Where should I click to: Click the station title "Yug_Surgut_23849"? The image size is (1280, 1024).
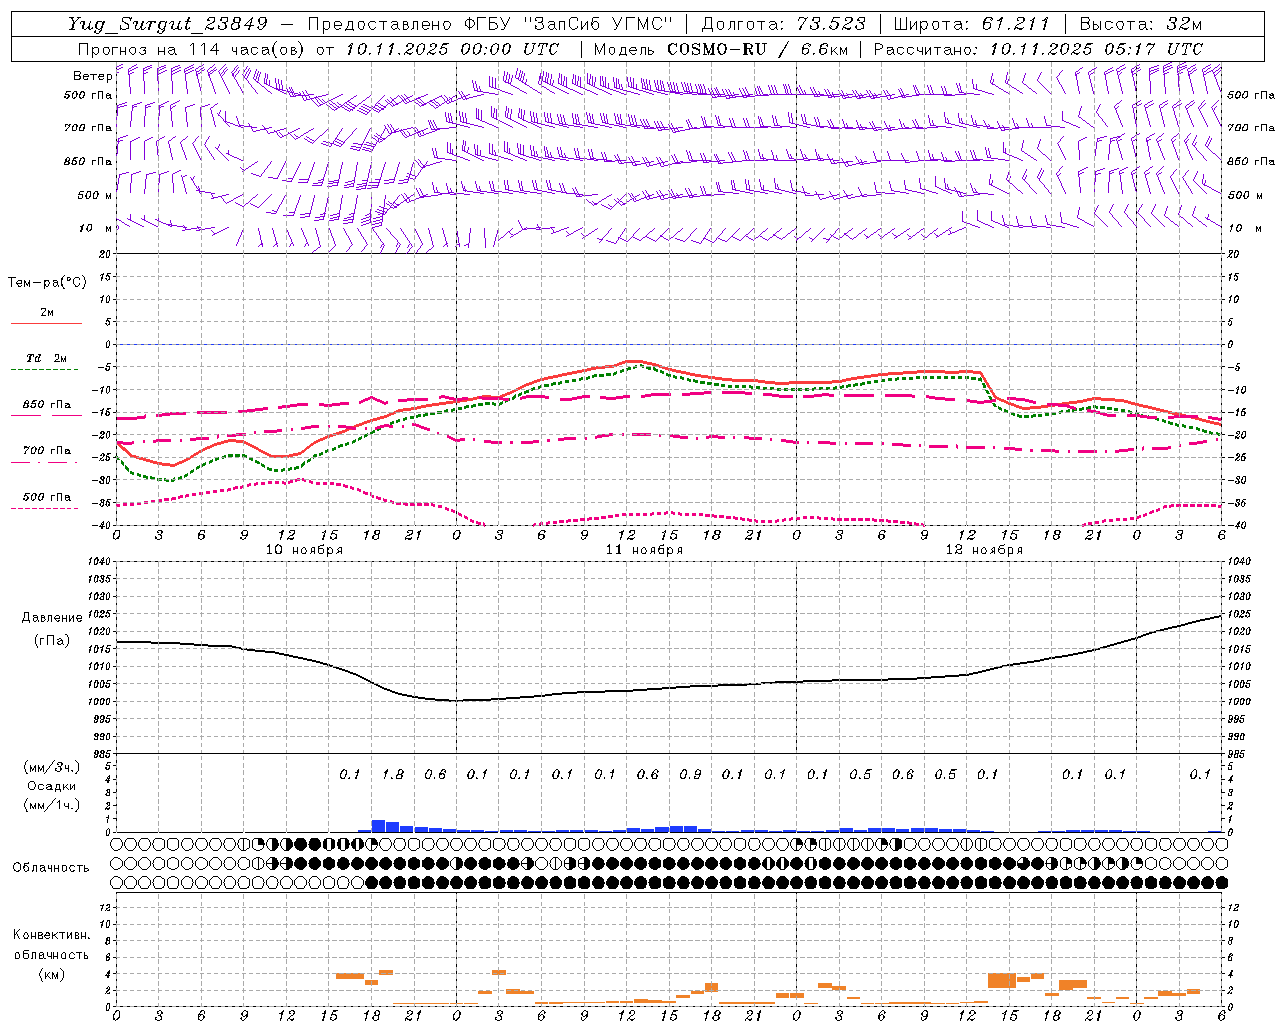tap(168, 24)
